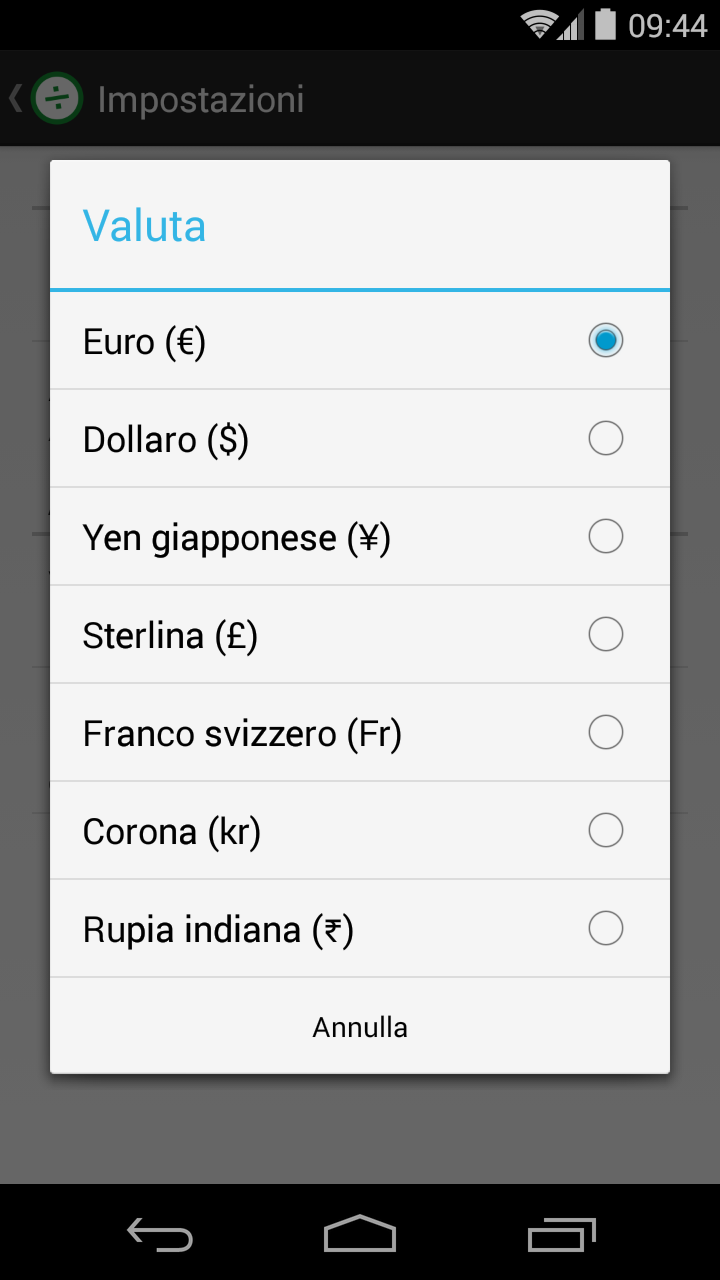The image size is (720, 1280).
Task: Tap the Impostazioni title in action bar
Action: coord(201,100)
